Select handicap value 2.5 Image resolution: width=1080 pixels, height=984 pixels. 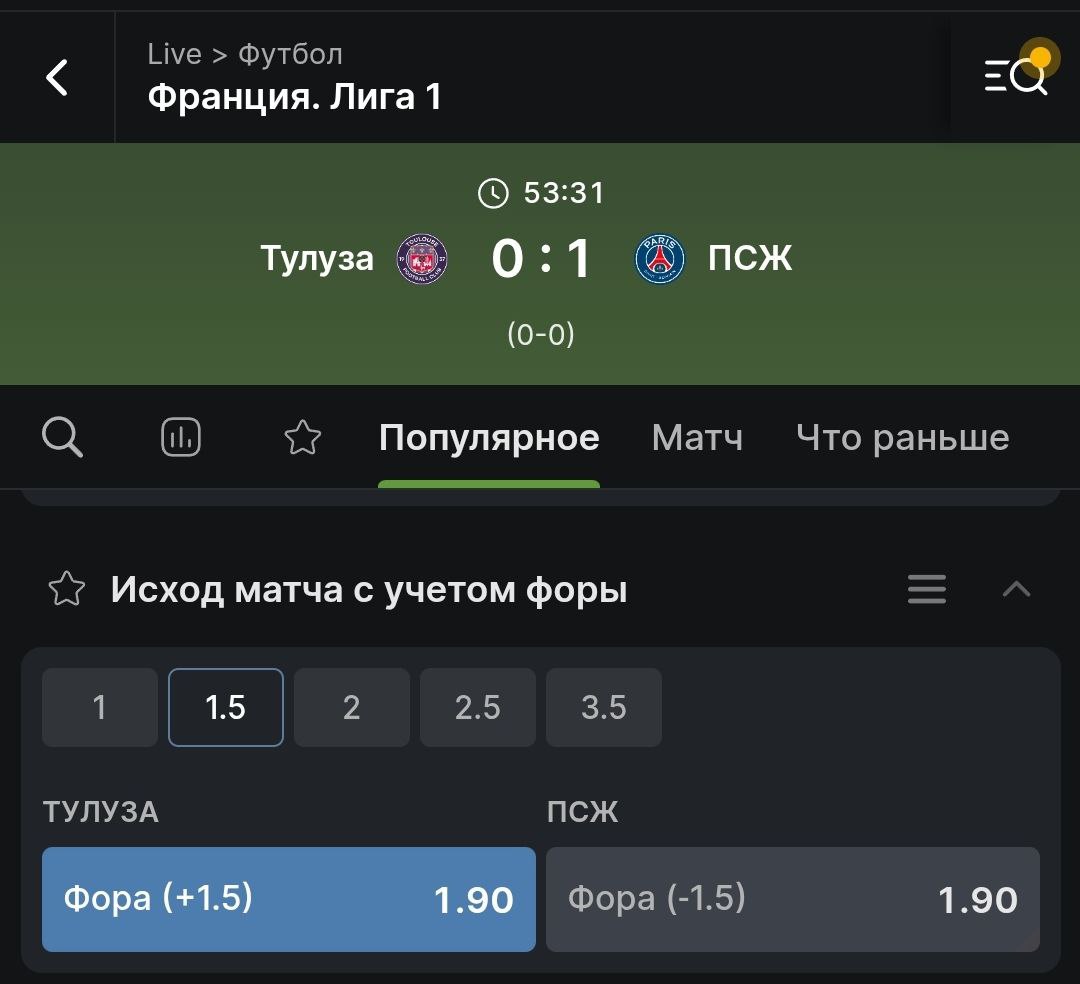tap(478, 707)
